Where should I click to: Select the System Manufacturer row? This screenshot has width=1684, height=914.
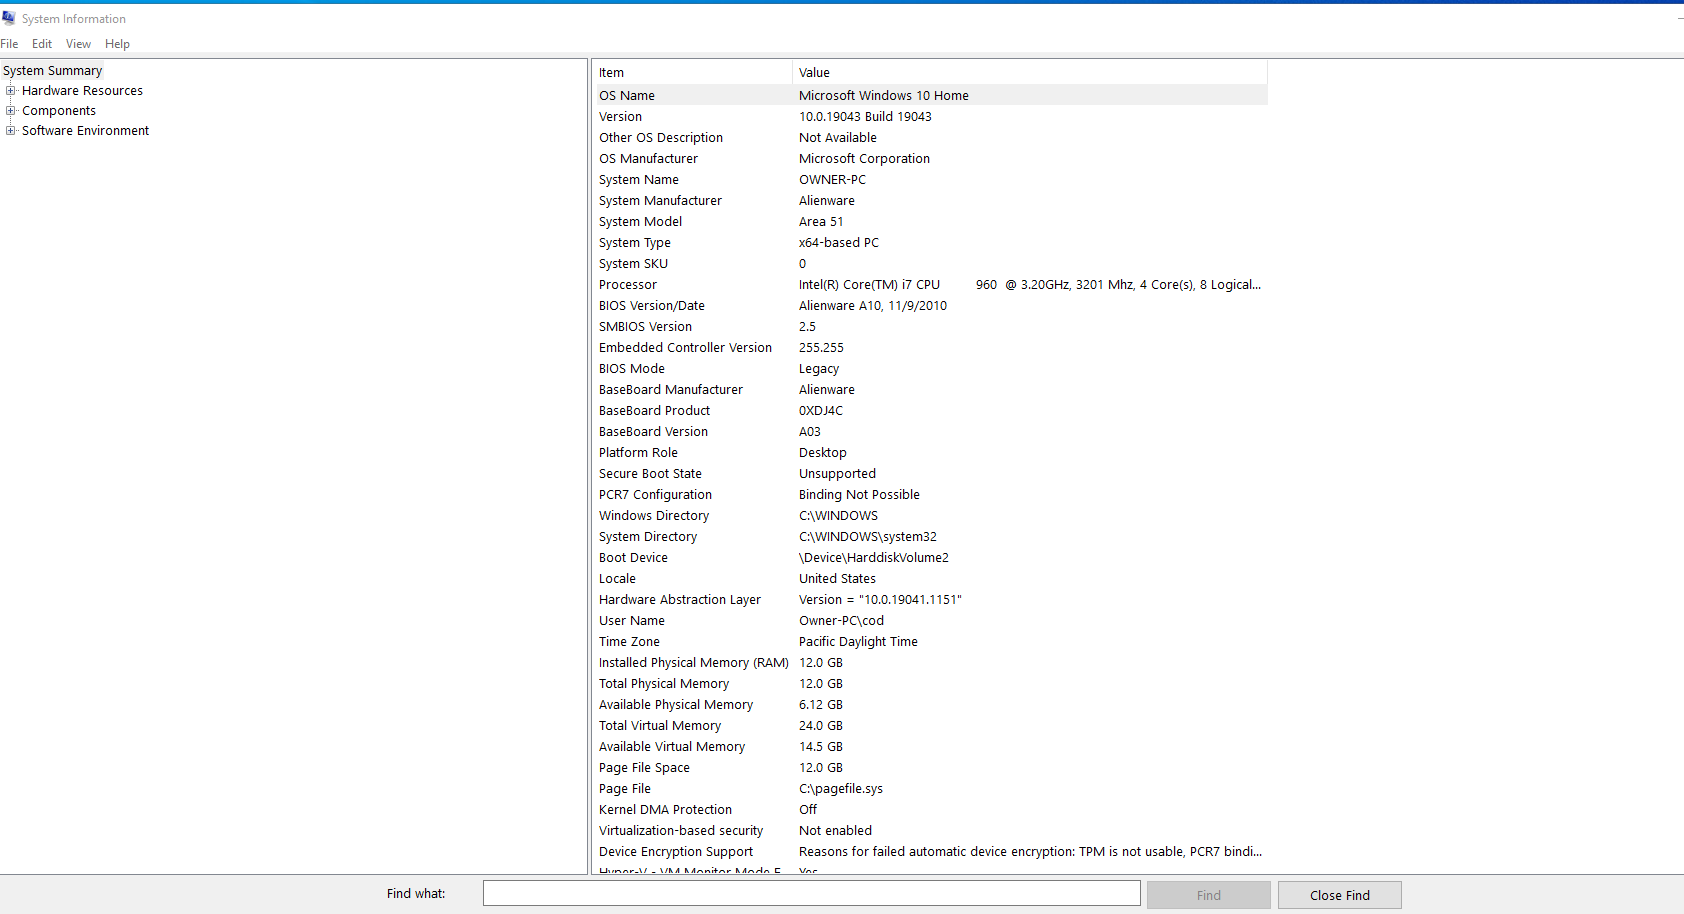(x=931, y=201)
